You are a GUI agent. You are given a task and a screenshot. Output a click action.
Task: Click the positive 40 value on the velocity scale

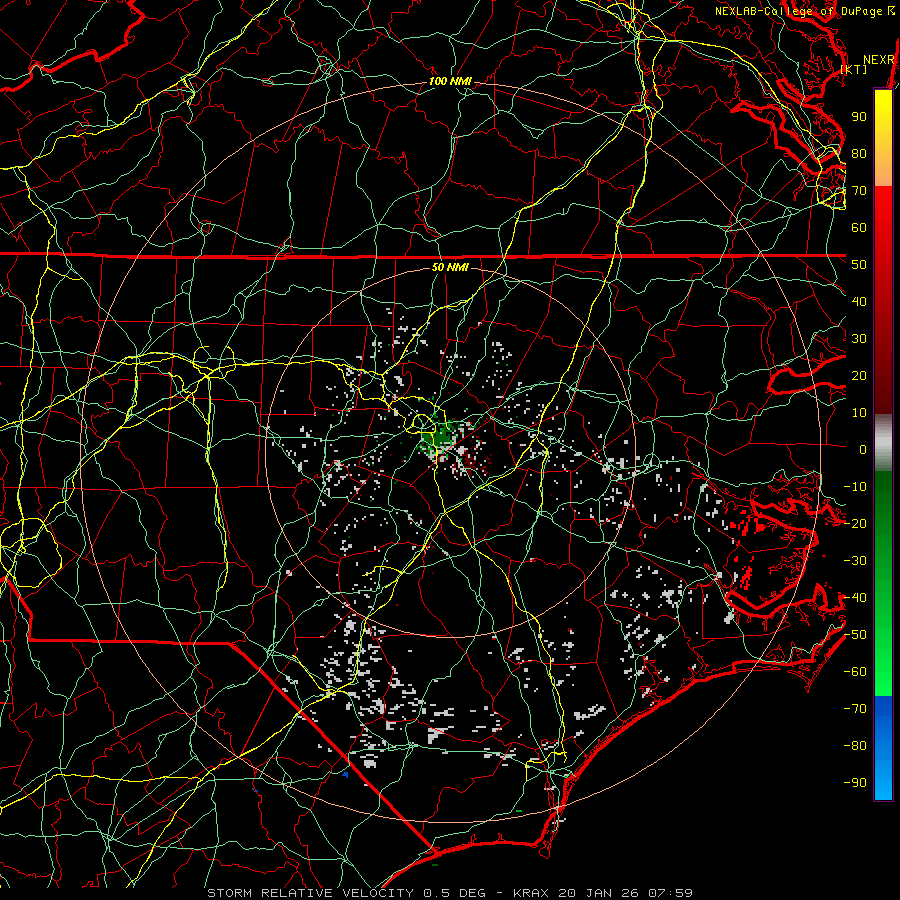point(859,302)
